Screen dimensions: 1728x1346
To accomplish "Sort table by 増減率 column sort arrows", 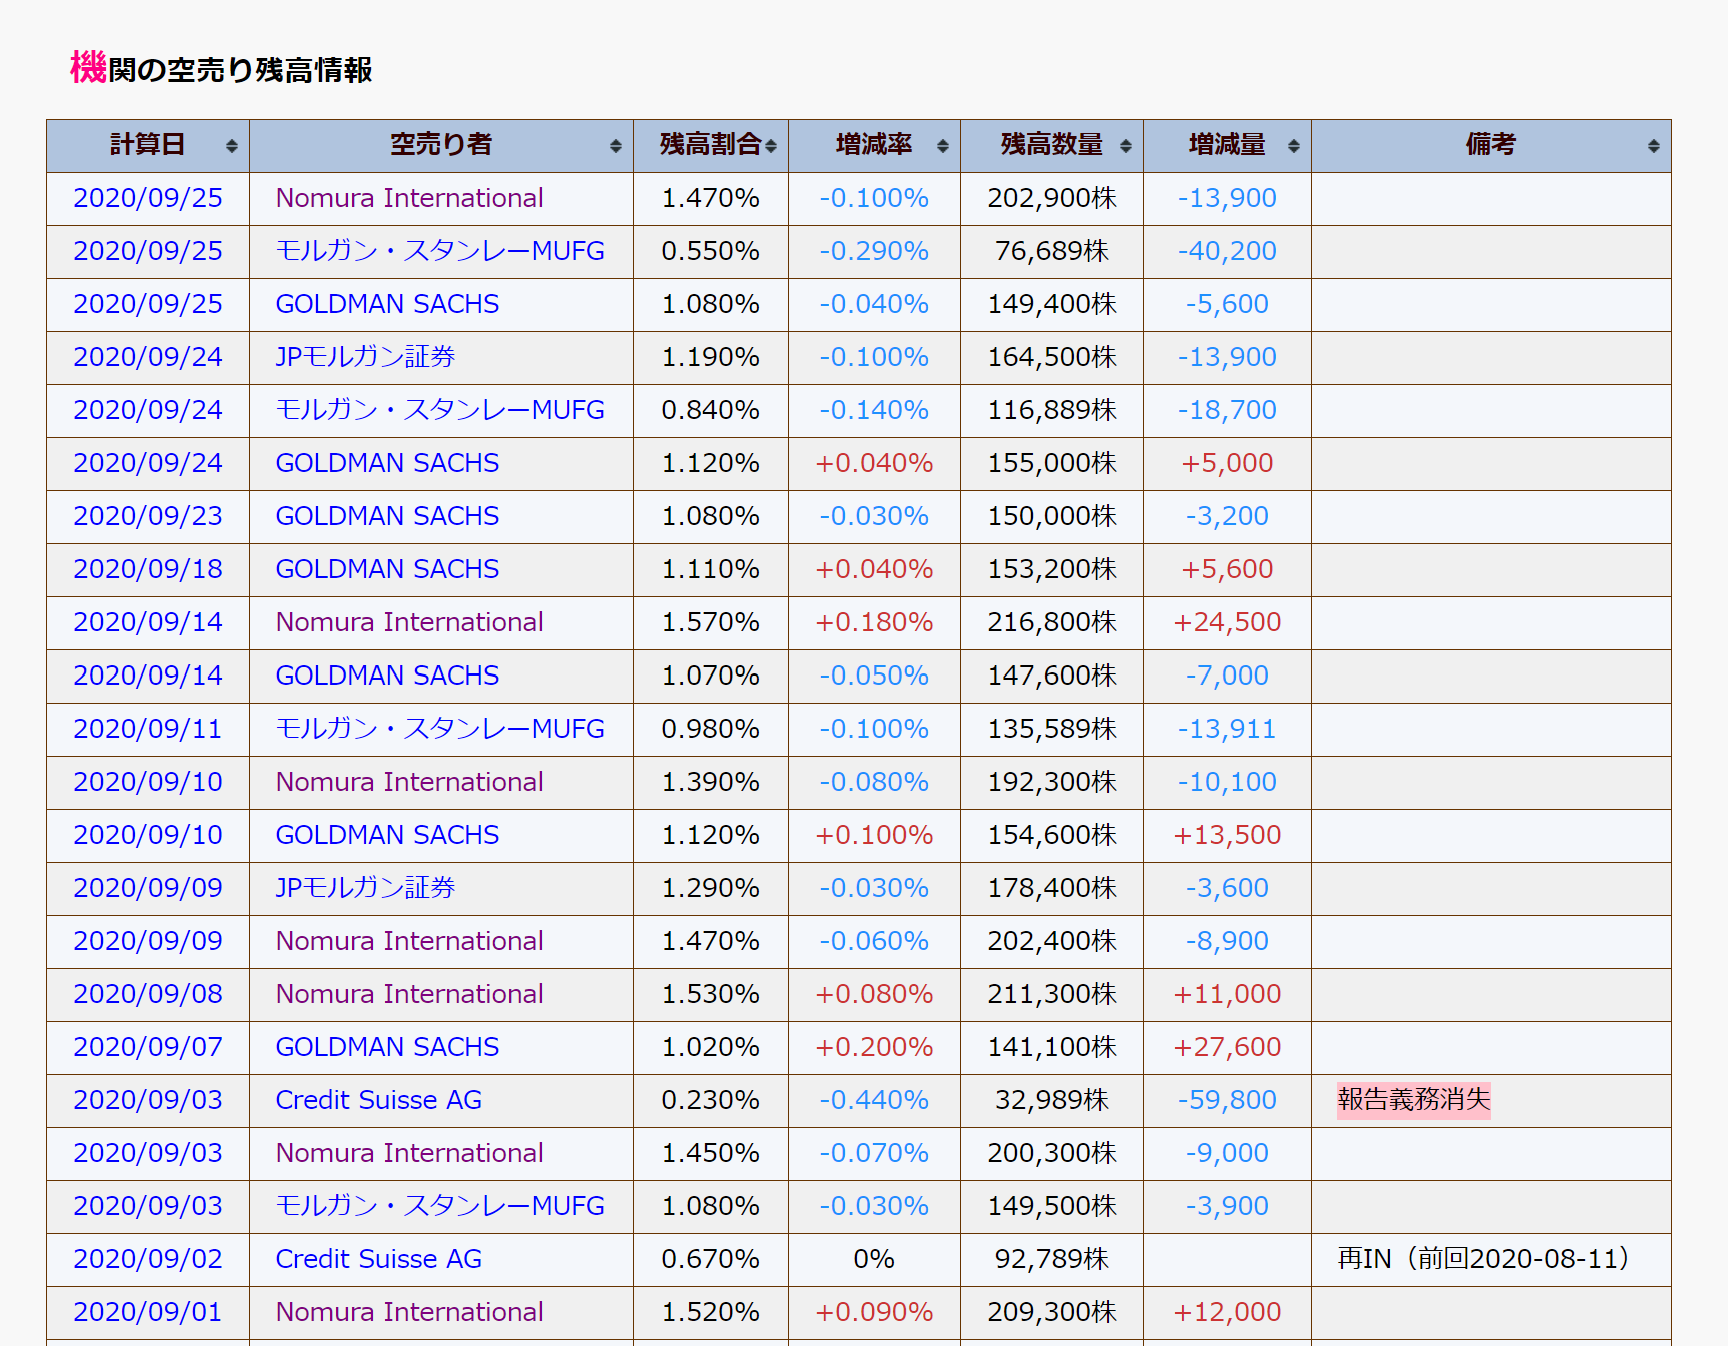I will [x=942, y=146].
